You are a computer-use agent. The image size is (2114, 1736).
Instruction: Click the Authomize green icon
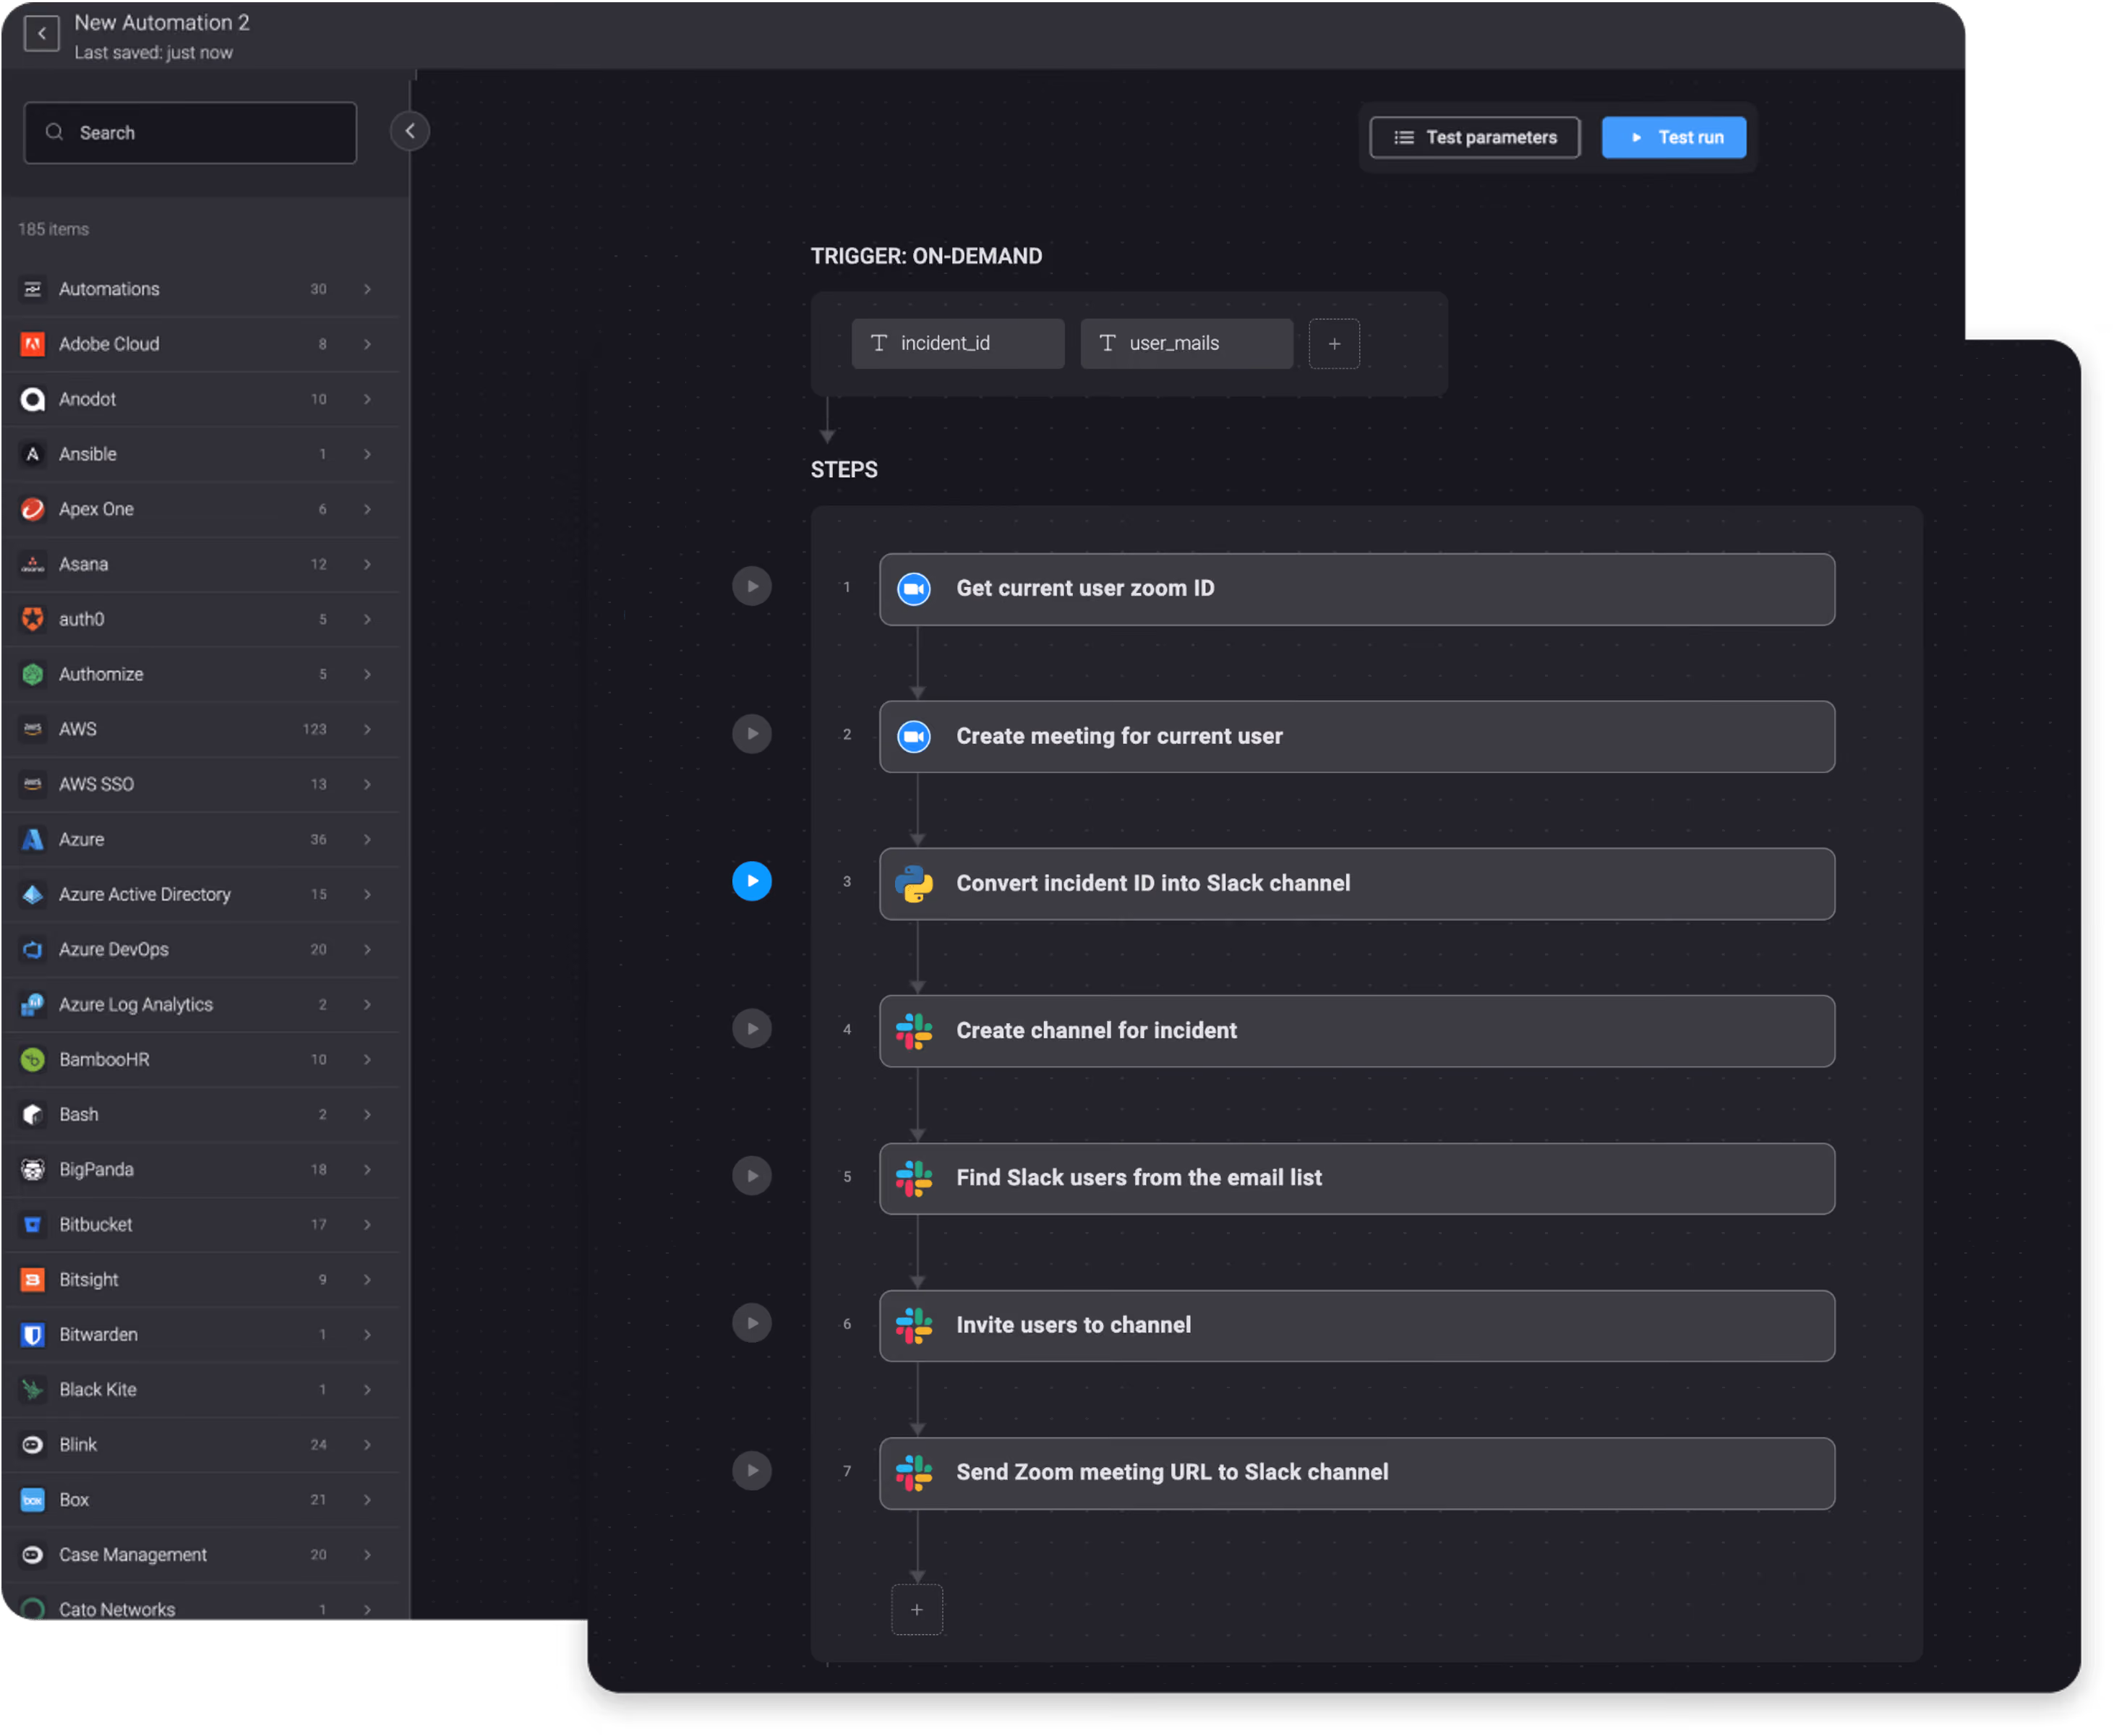[x=33, y=675]
